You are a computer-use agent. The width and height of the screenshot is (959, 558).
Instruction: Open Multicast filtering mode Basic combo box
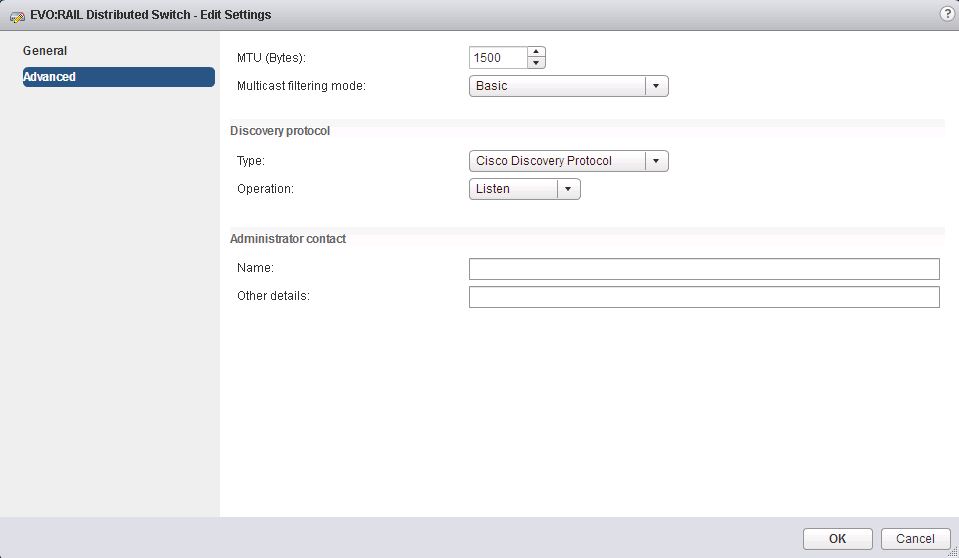(557, 86)
